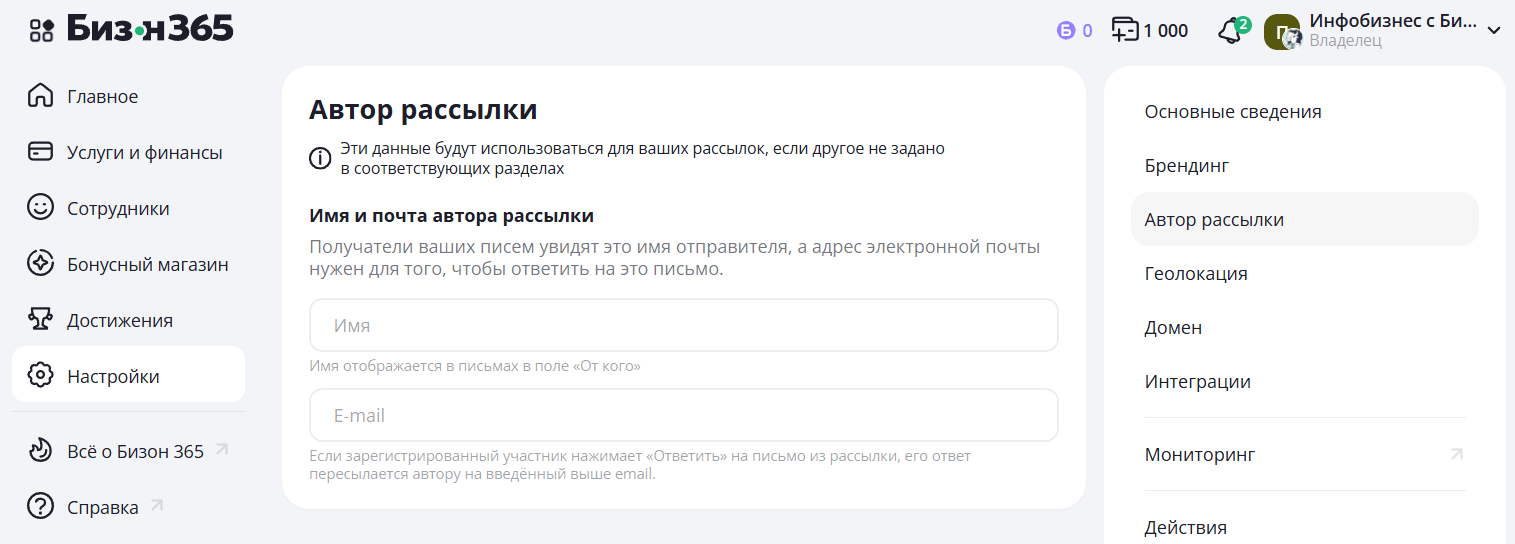Screen dimensions: 1515x544
Task: Click the Бизон365 logo
Action: (150, 29)
